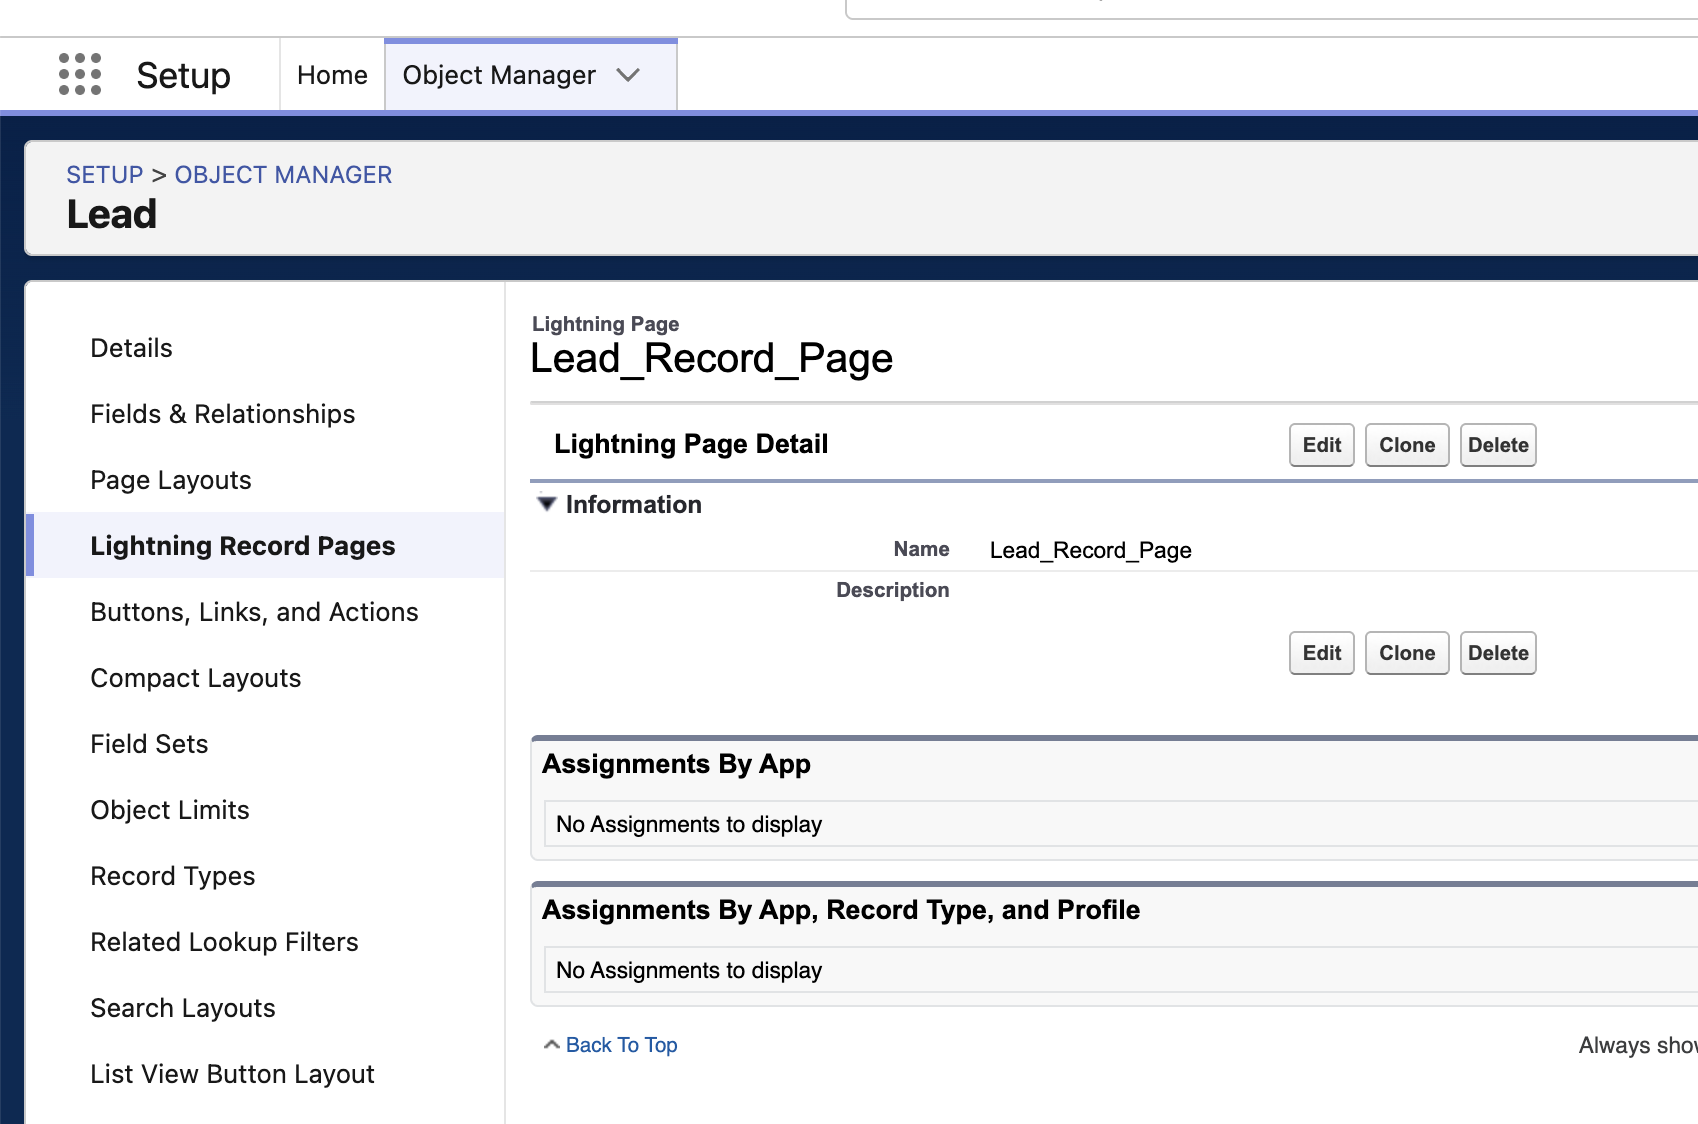Collapse the Information section triangle
1698x1124 pixels.
click(x=546, y=504)
